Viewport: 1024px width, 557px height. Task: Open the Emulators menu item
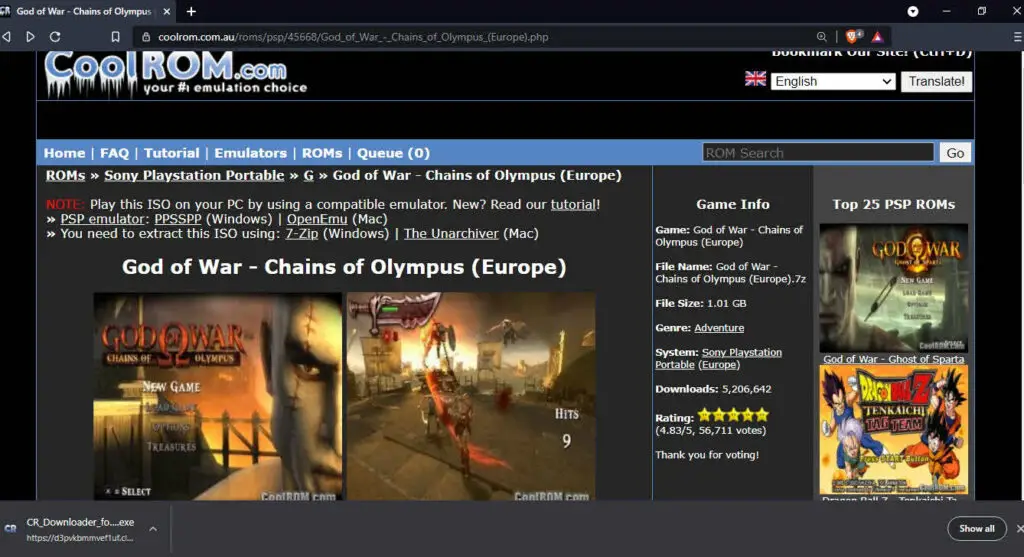tap(251, 153)
